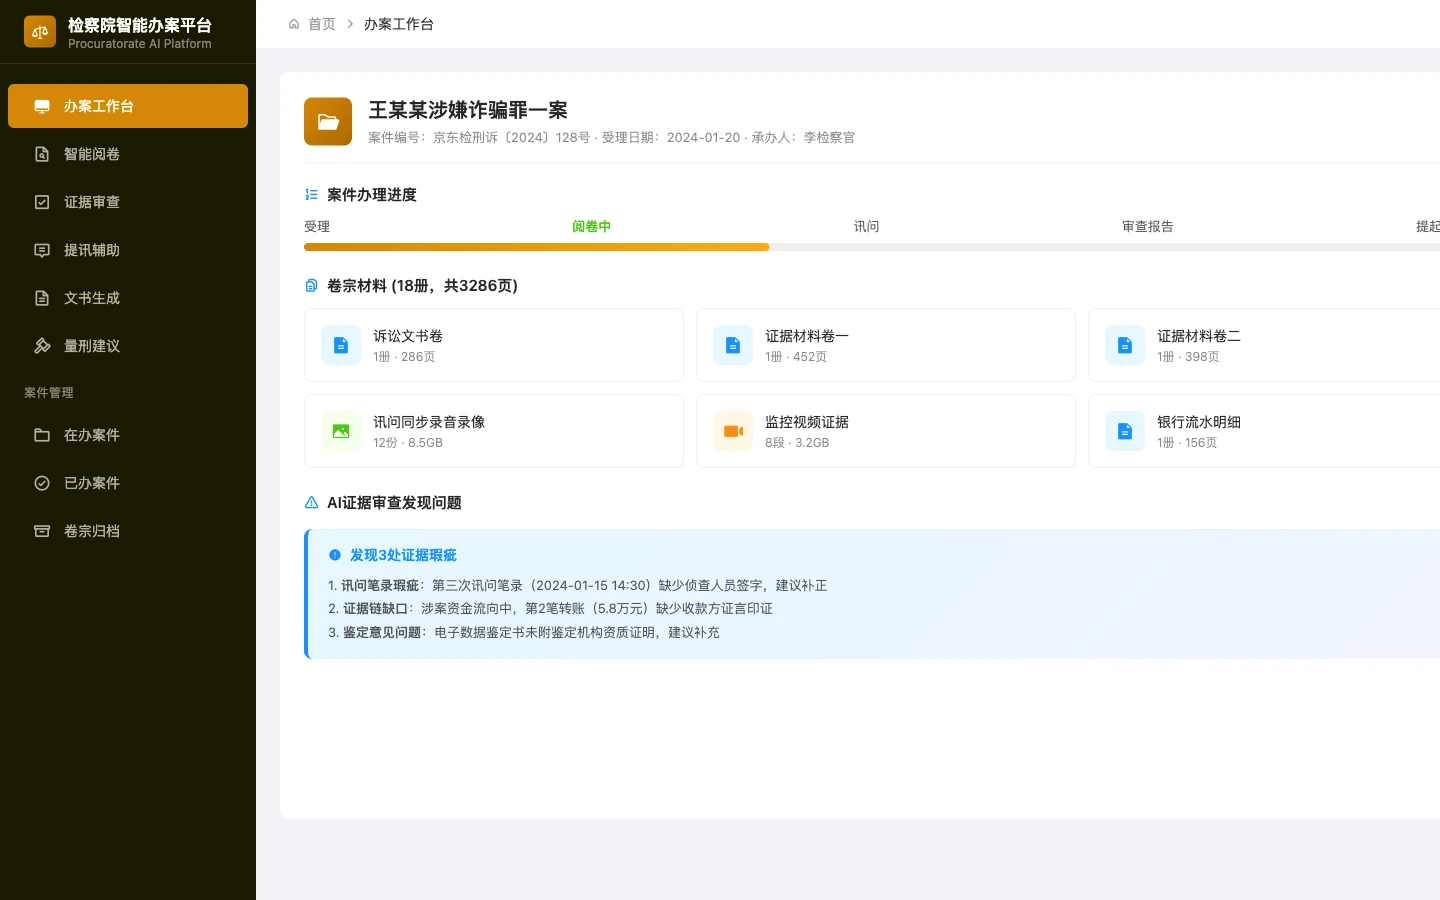This screenshot has height=900, width=1440.
Task: Click the file icon beside 文书生成
Action: click(42, 298)
